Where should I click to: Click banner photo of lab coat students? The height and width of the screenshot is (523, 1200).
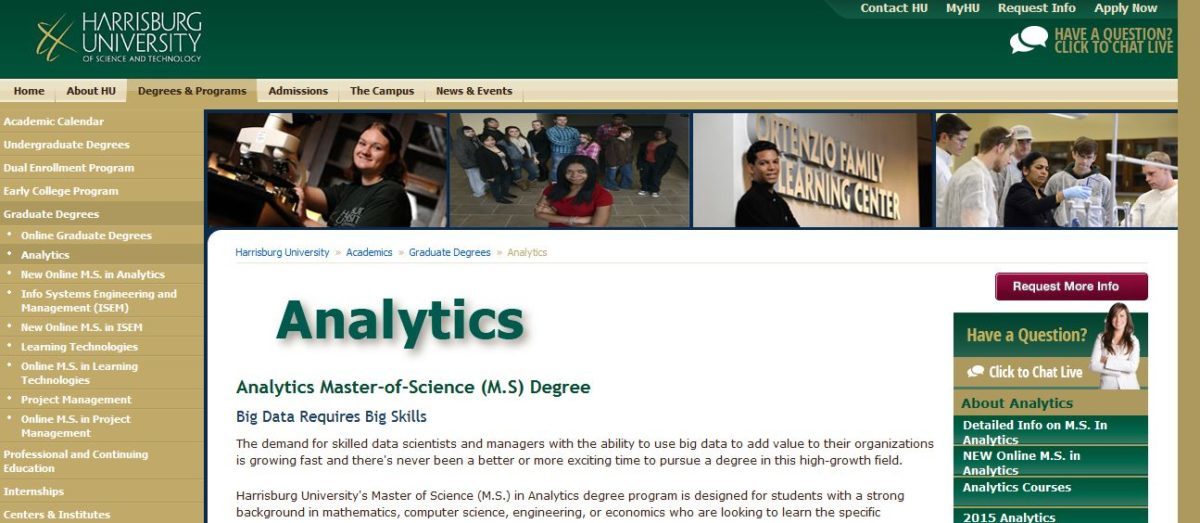pos(1056,170)
